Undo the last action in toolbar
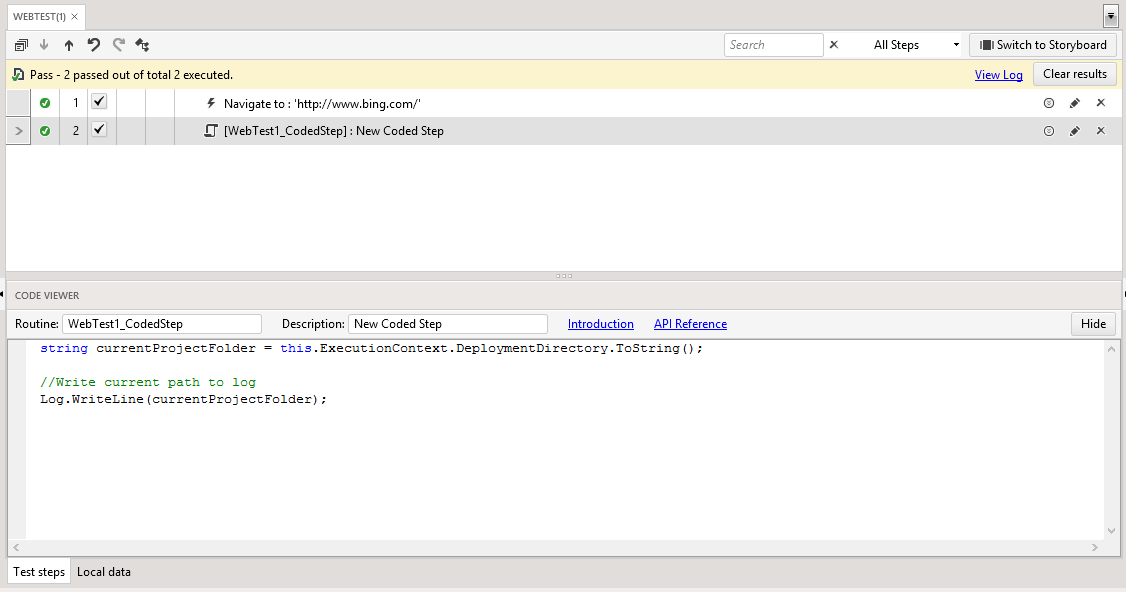Viewport: 1126px width, 592px height. [x=93, y=45]
